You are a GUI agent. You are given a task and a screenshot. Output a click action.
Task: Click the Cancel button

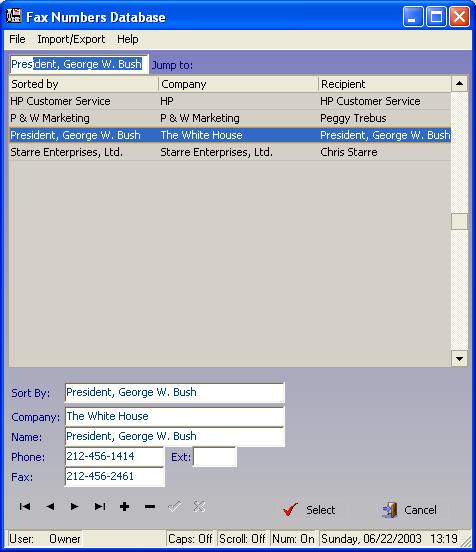[x=410, y=509]
